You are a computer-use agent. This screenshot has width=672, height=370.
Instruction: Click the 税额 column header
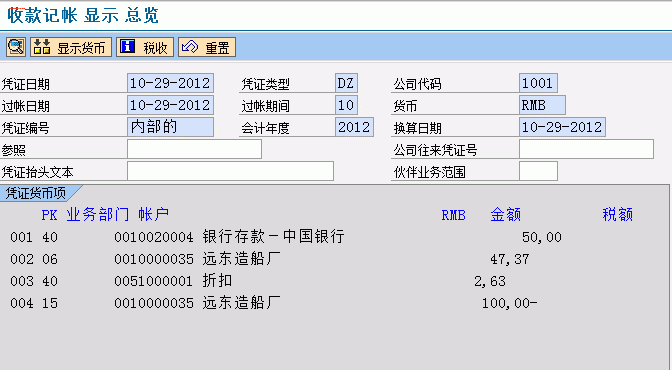pos(618,214)
